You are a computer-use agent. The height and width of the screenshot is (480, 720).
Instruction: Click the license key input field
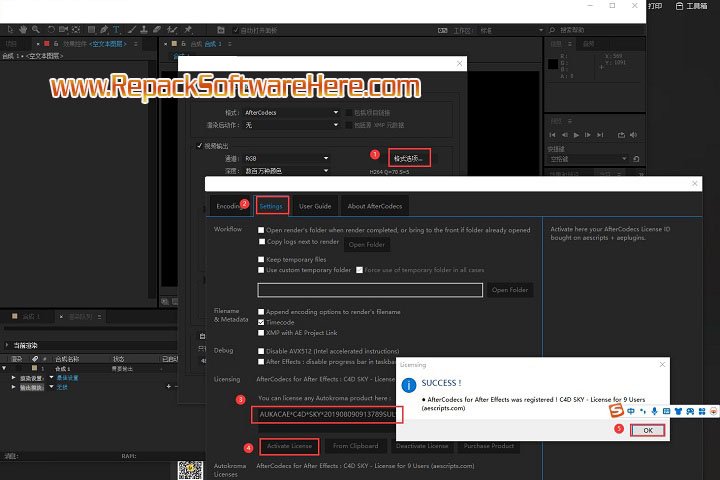pyautogui.click(x=327, y=414)
